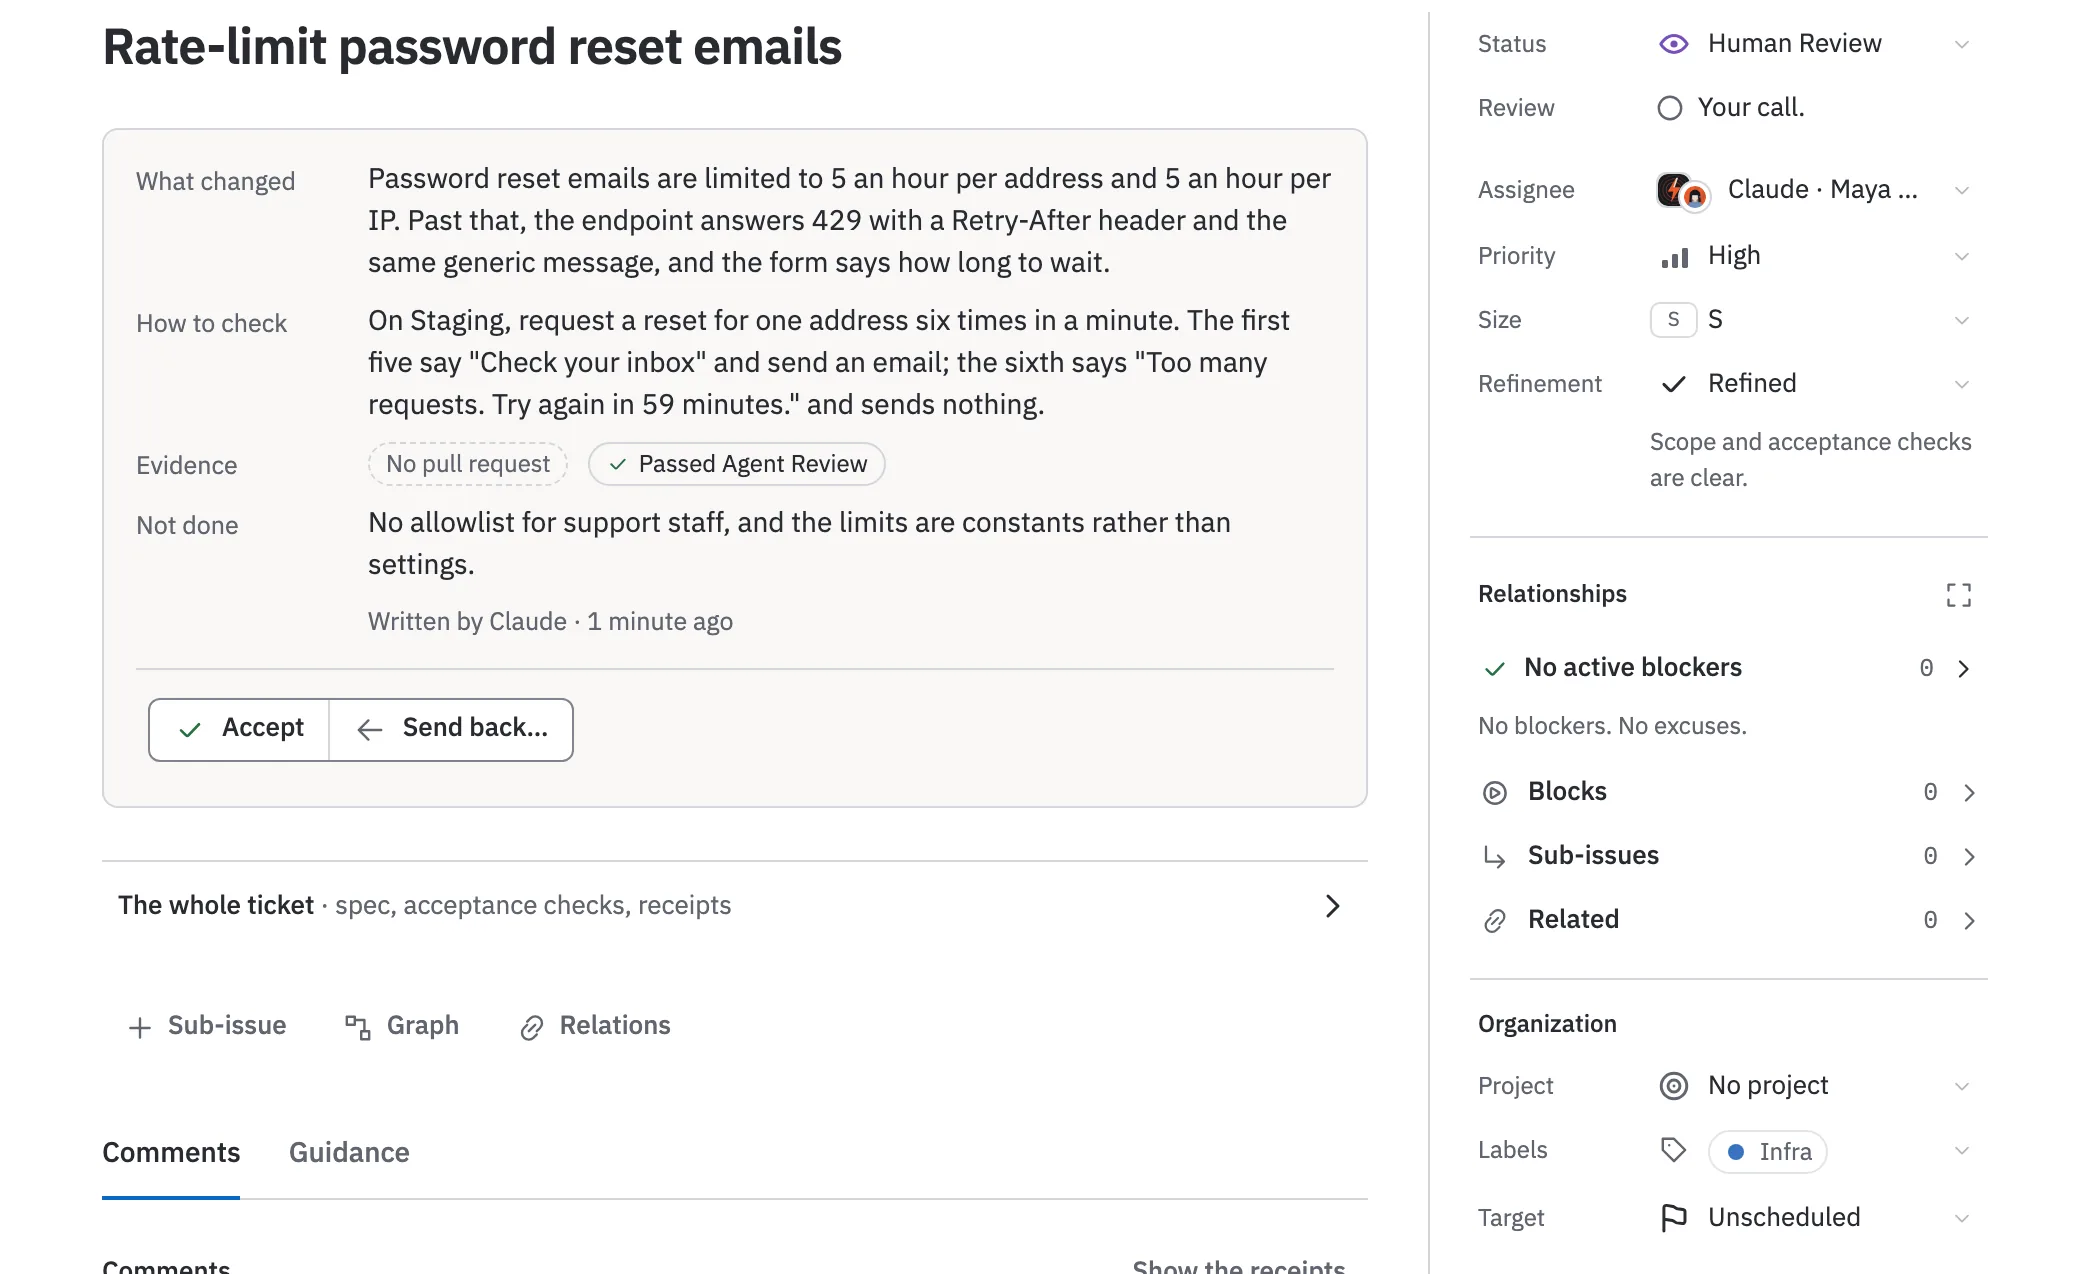
Task: Click the plus icon beside Sub-issue
Action: tap(140, 1027)
